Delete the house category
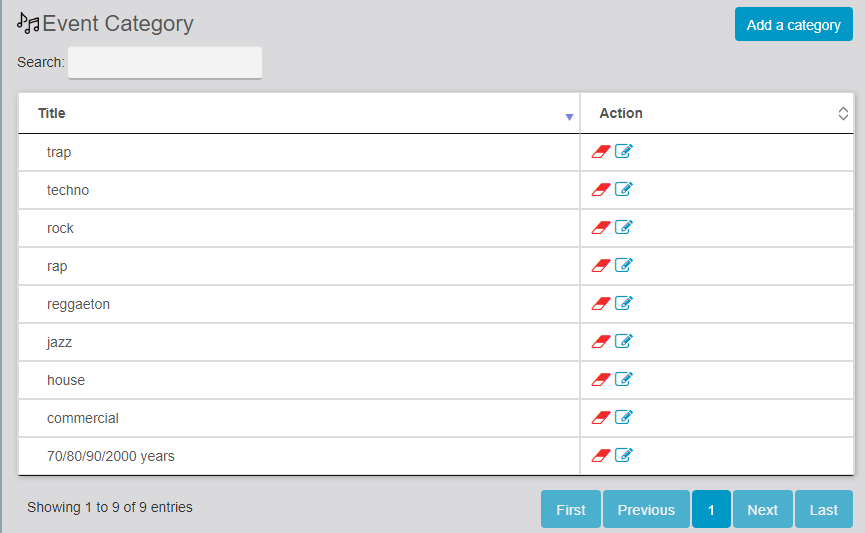 tap(600, 380)
